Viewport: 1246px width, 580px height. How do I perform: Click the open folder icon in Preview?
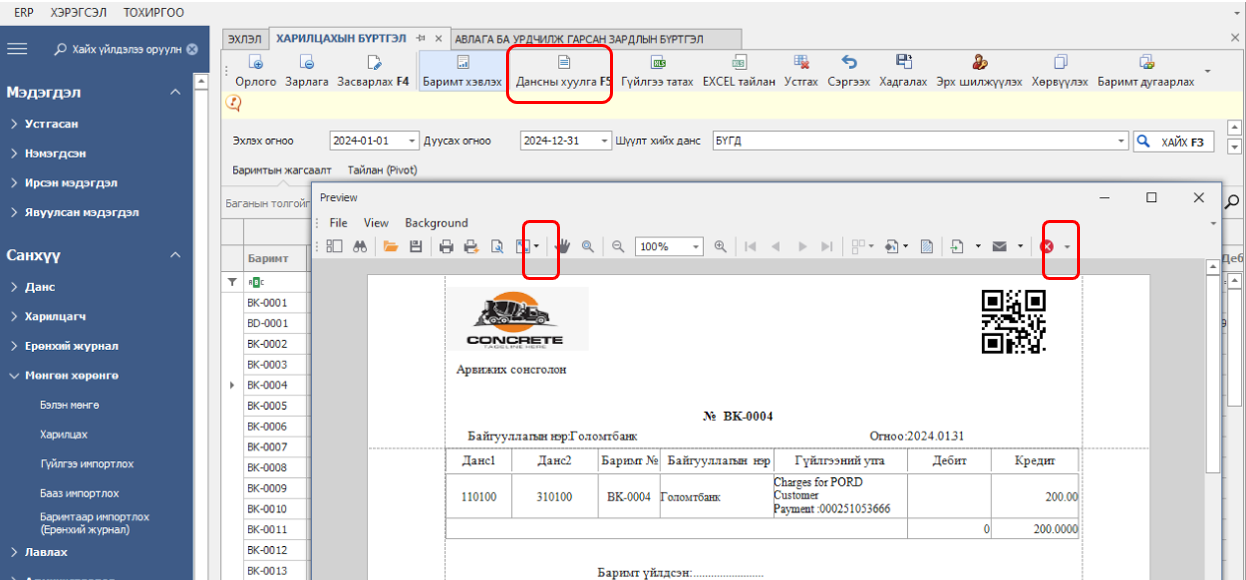(390, 246)
